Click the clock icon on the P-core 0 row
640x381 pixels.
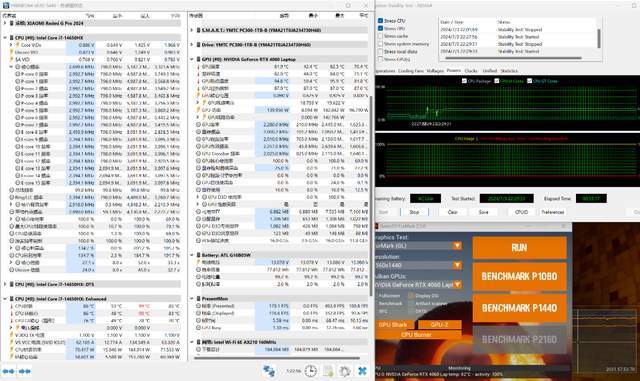point(18,74)
